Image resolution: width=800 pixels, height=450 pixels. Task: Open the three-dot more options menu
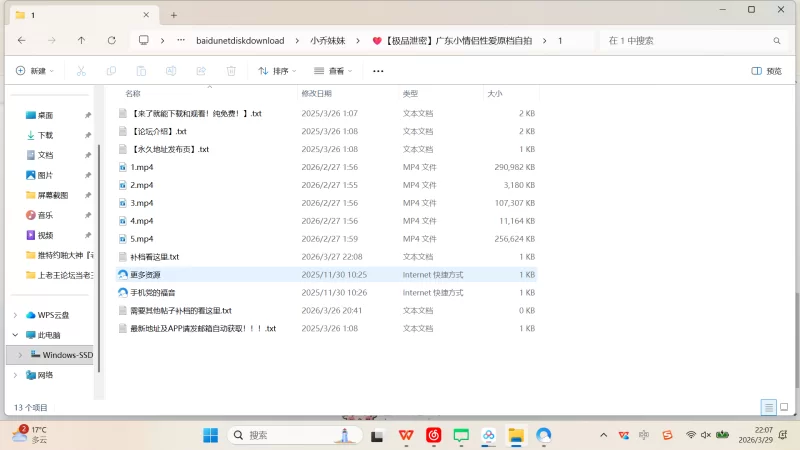378,71
